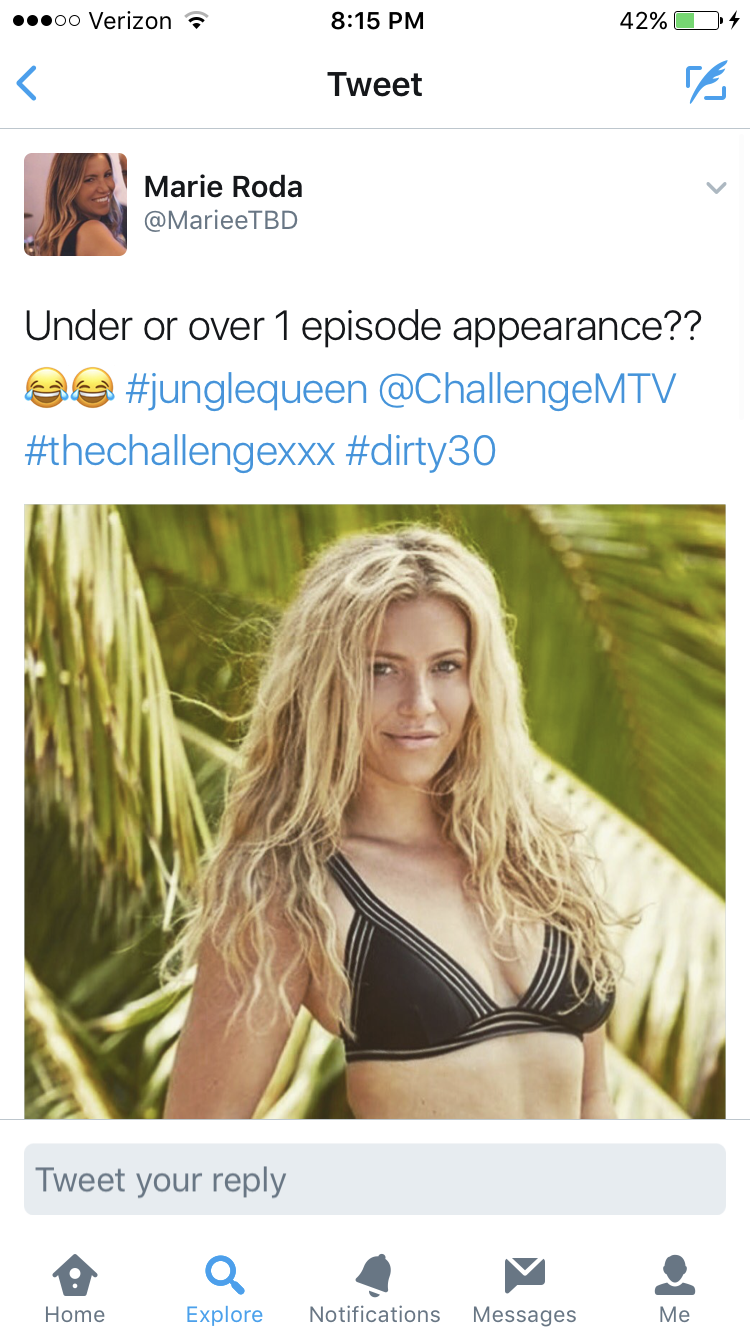Tap the back arrow icon
Screen dimensions: 750x1334
[27, 84]
